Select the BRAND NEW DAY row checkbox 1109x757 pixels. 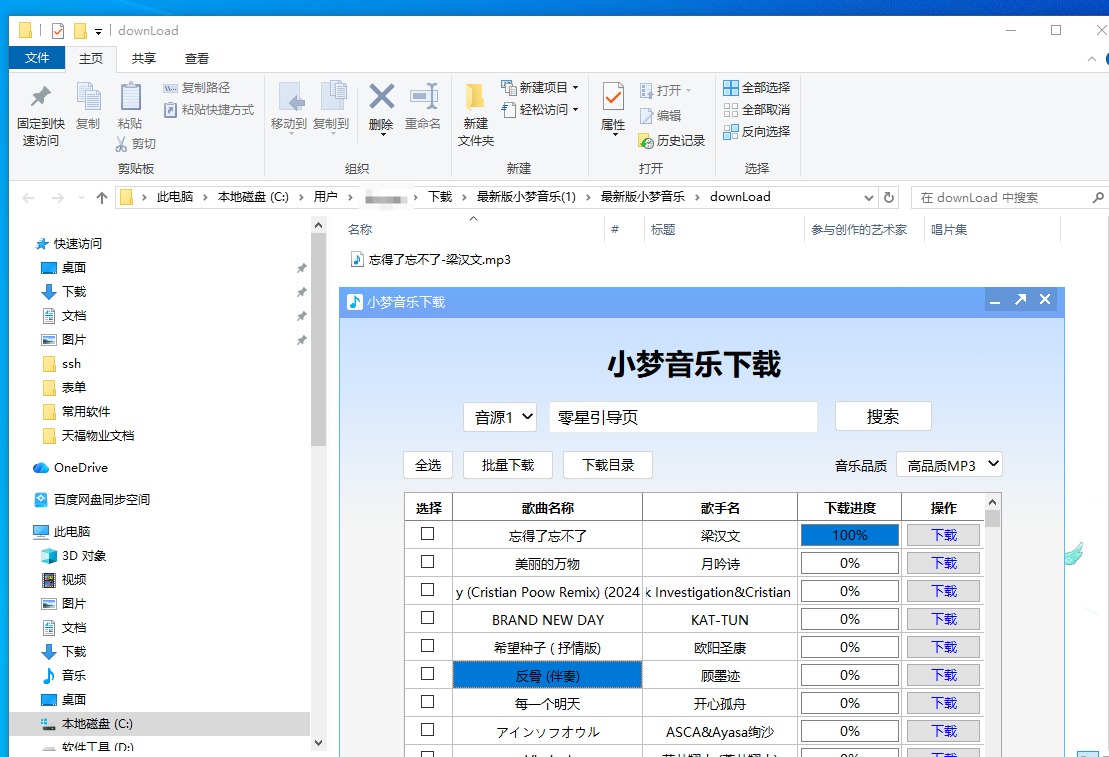coord(428,618)
